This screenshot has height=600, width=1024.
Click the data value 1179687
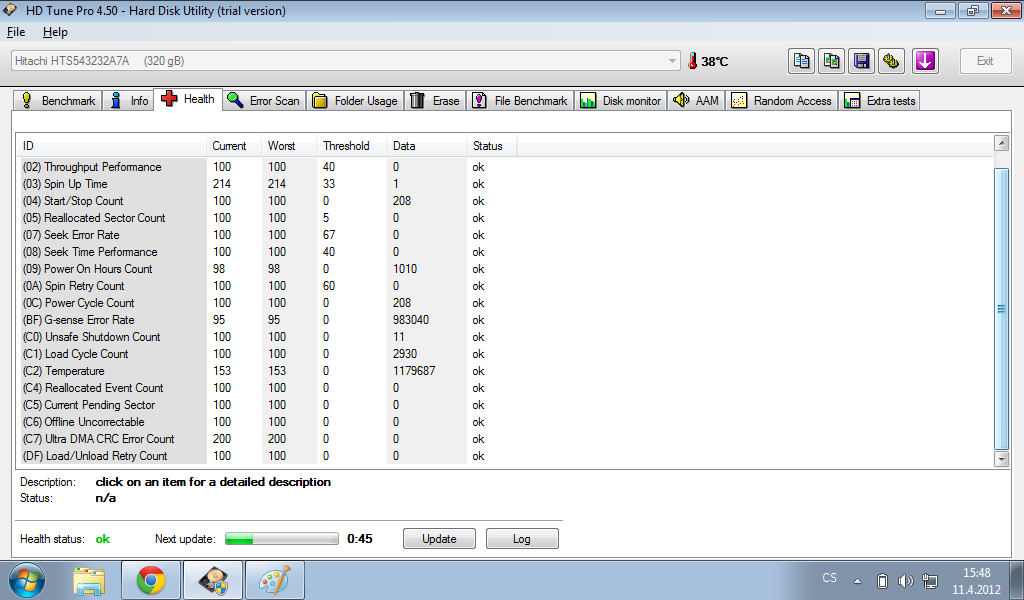tap(414, 371)
